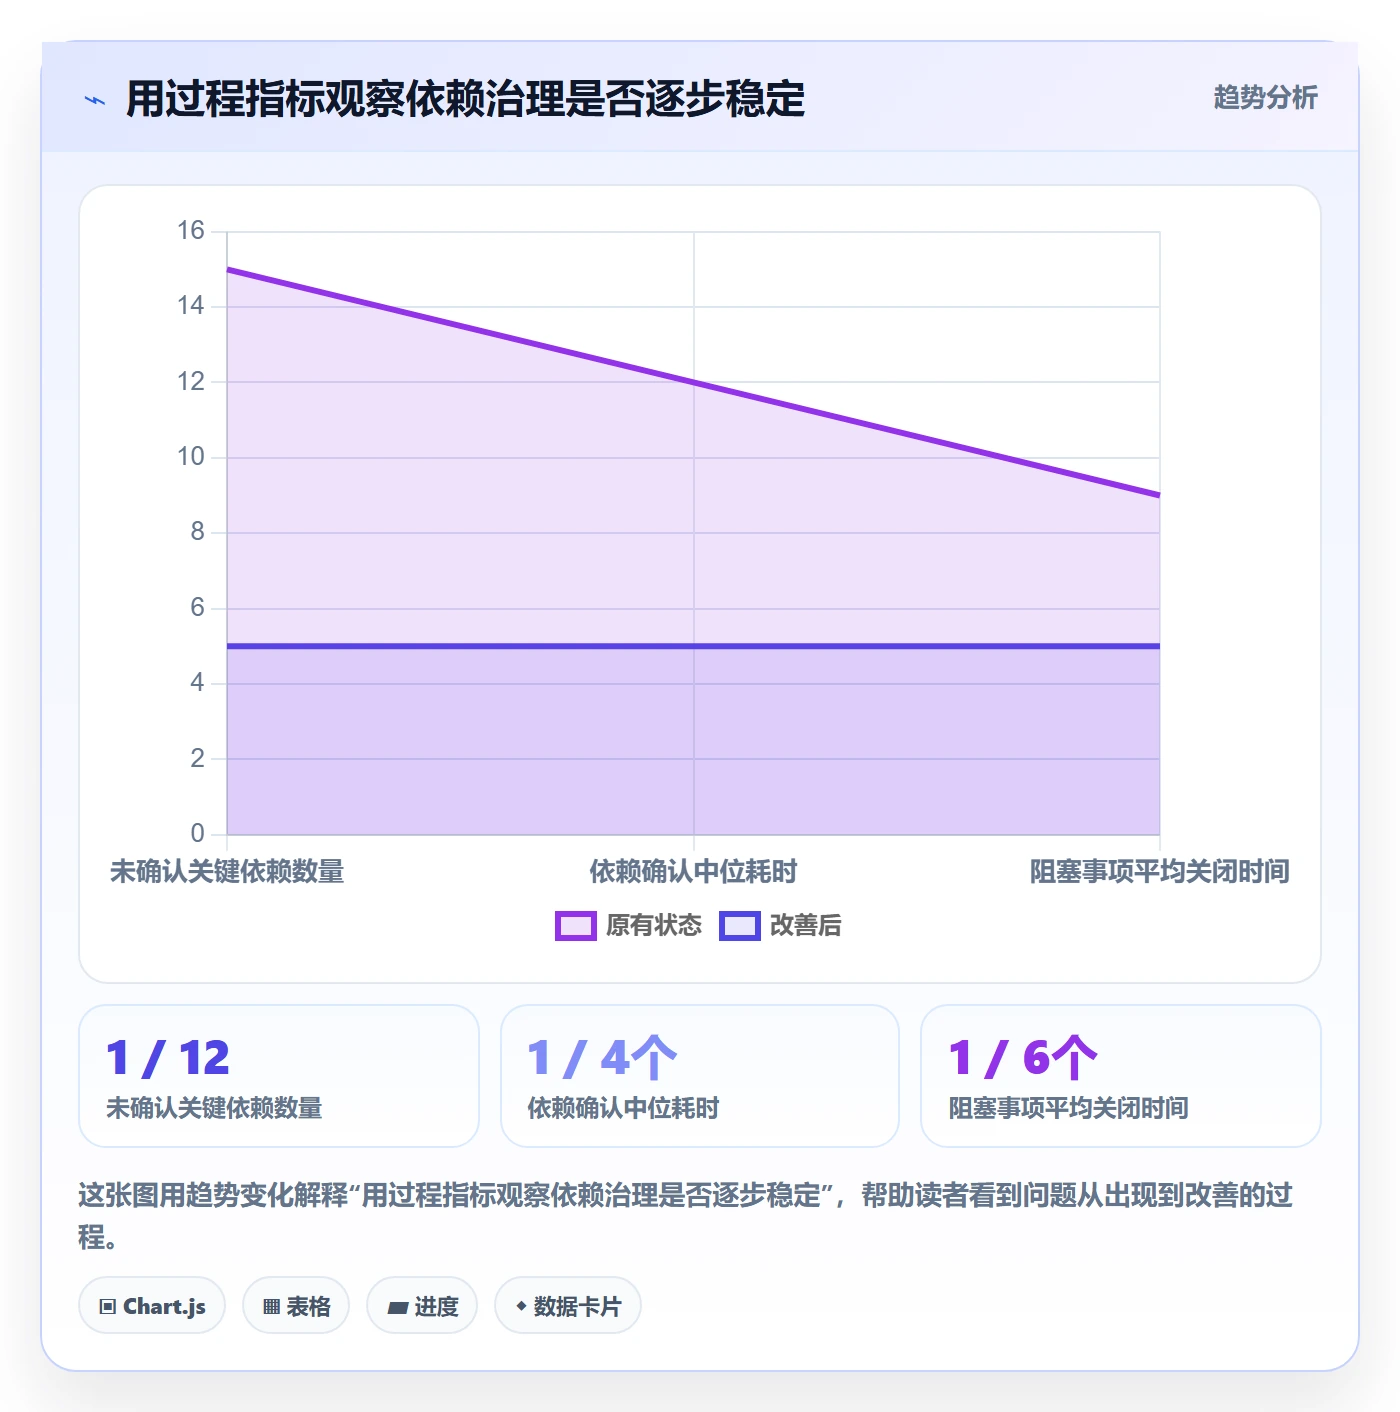This screenshot has height=1412, width=1400.
Task: Click the lightning icon beside the title
Action: tap(95, 100)
